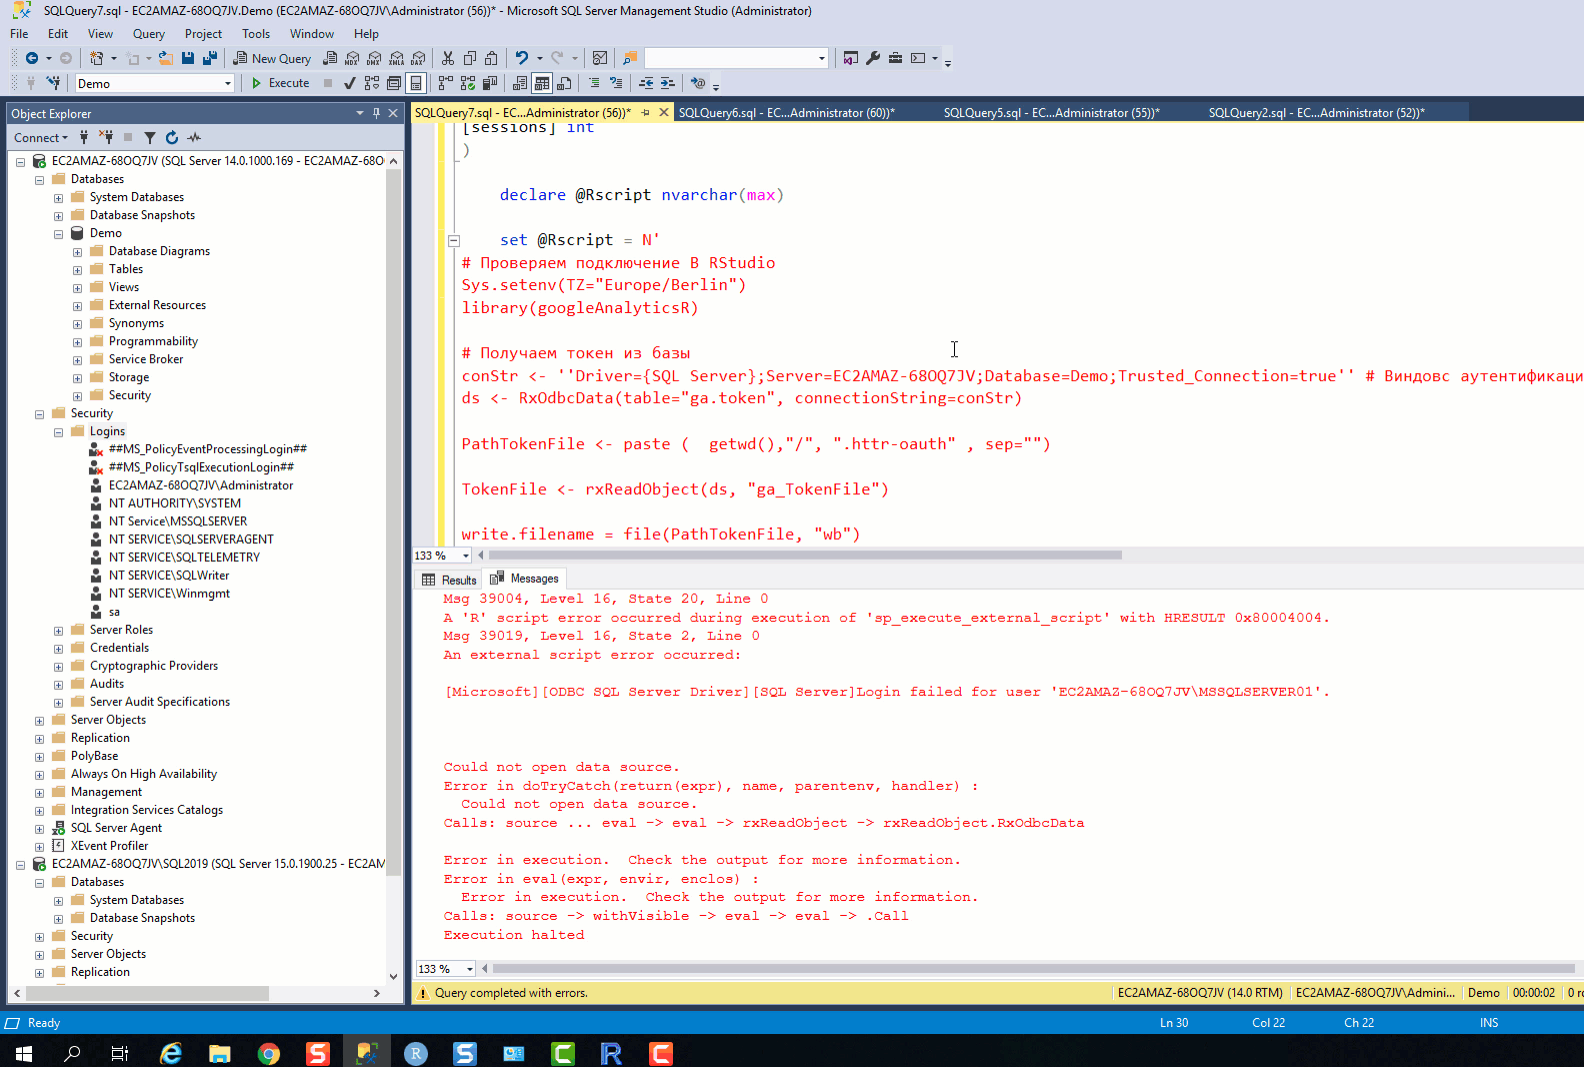Open the Query menu
The width and height of the screenshot is (1584, 1067).
pyautogui.click(x=148, y=34)
